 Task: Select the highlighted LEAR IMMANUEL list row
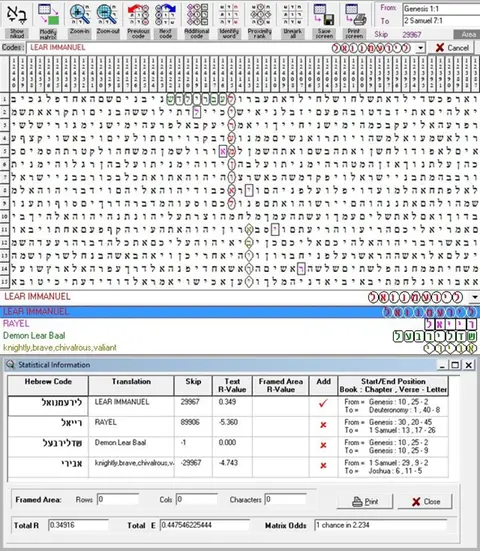(x=240, y=312)
